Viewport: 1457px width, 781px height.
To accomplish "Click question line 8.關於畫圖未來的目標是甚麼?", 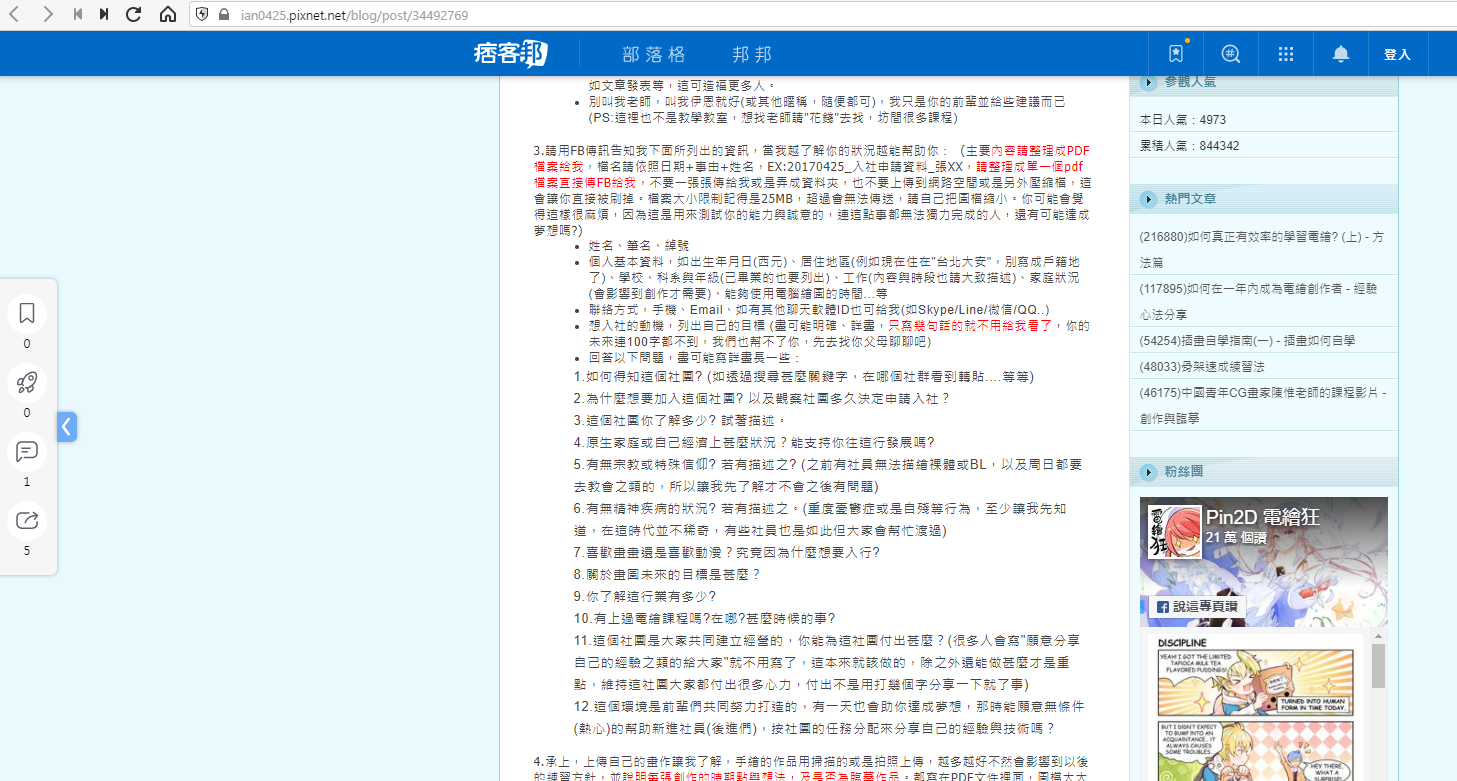I will pos(668,574).
